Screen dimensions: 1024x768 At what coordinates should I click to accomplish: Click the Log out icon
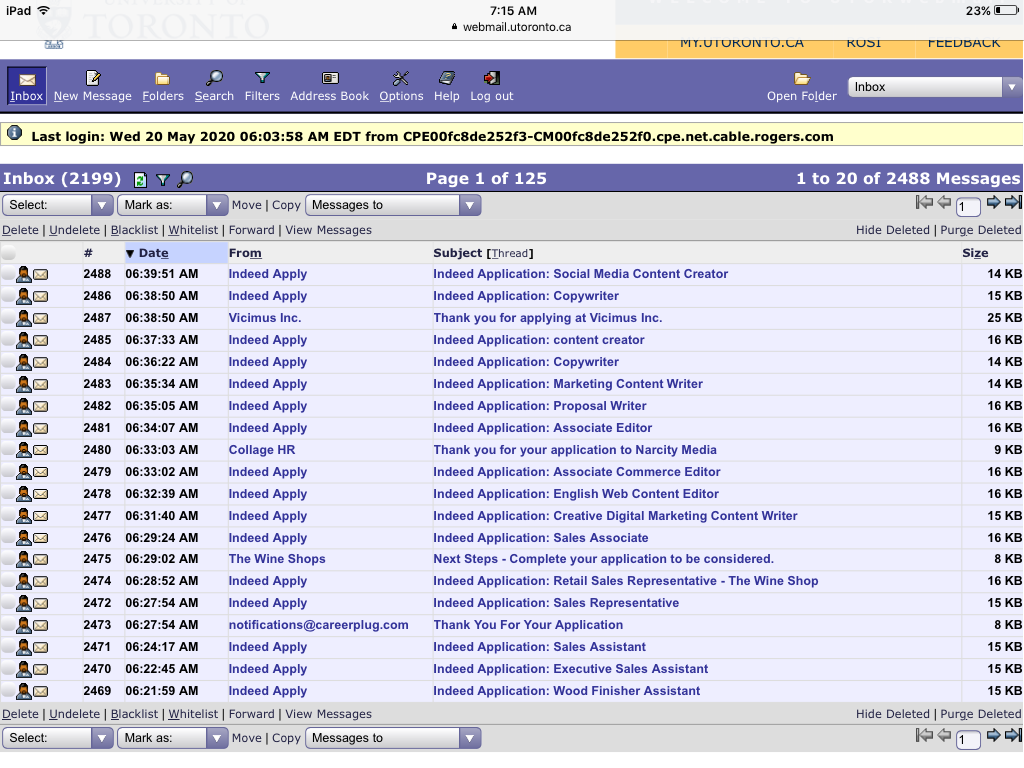pos(491,79)
